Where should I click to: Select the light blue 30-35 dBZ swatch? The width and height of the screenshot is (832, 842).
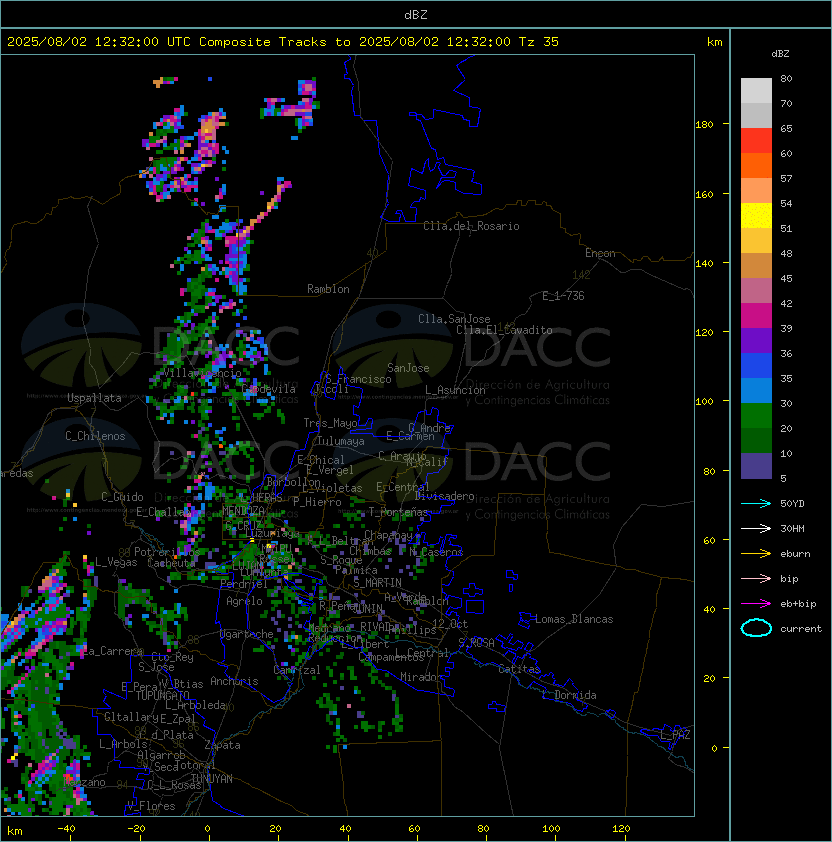(x=756, y=391)
